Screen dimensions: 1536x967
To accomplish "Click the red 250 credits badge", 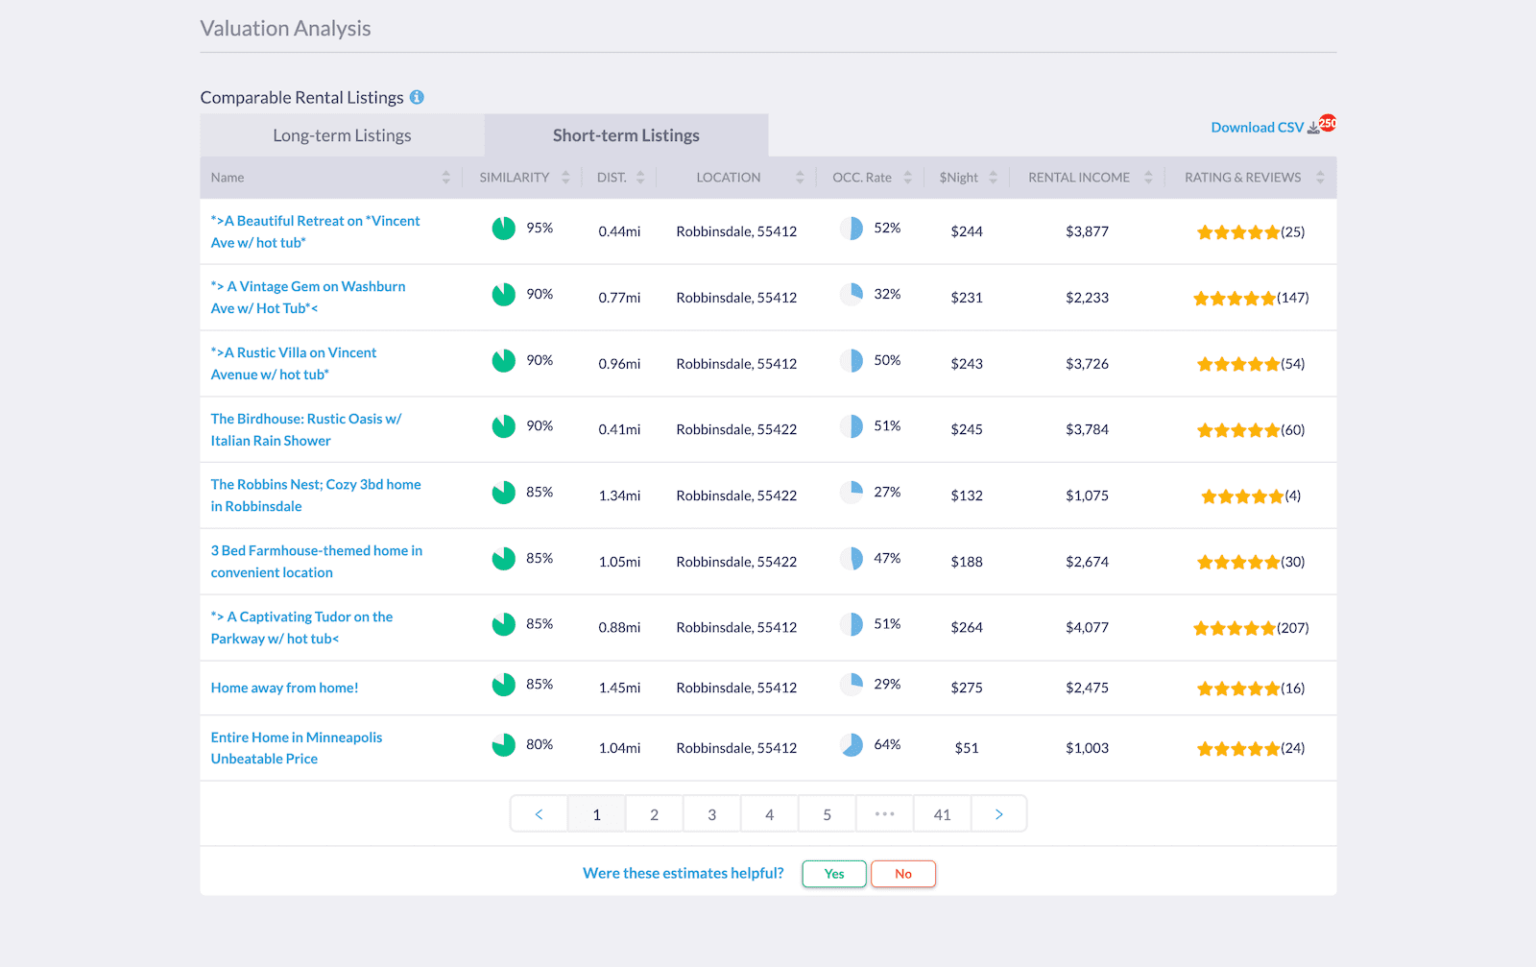I will click(x=1327, y=121).
